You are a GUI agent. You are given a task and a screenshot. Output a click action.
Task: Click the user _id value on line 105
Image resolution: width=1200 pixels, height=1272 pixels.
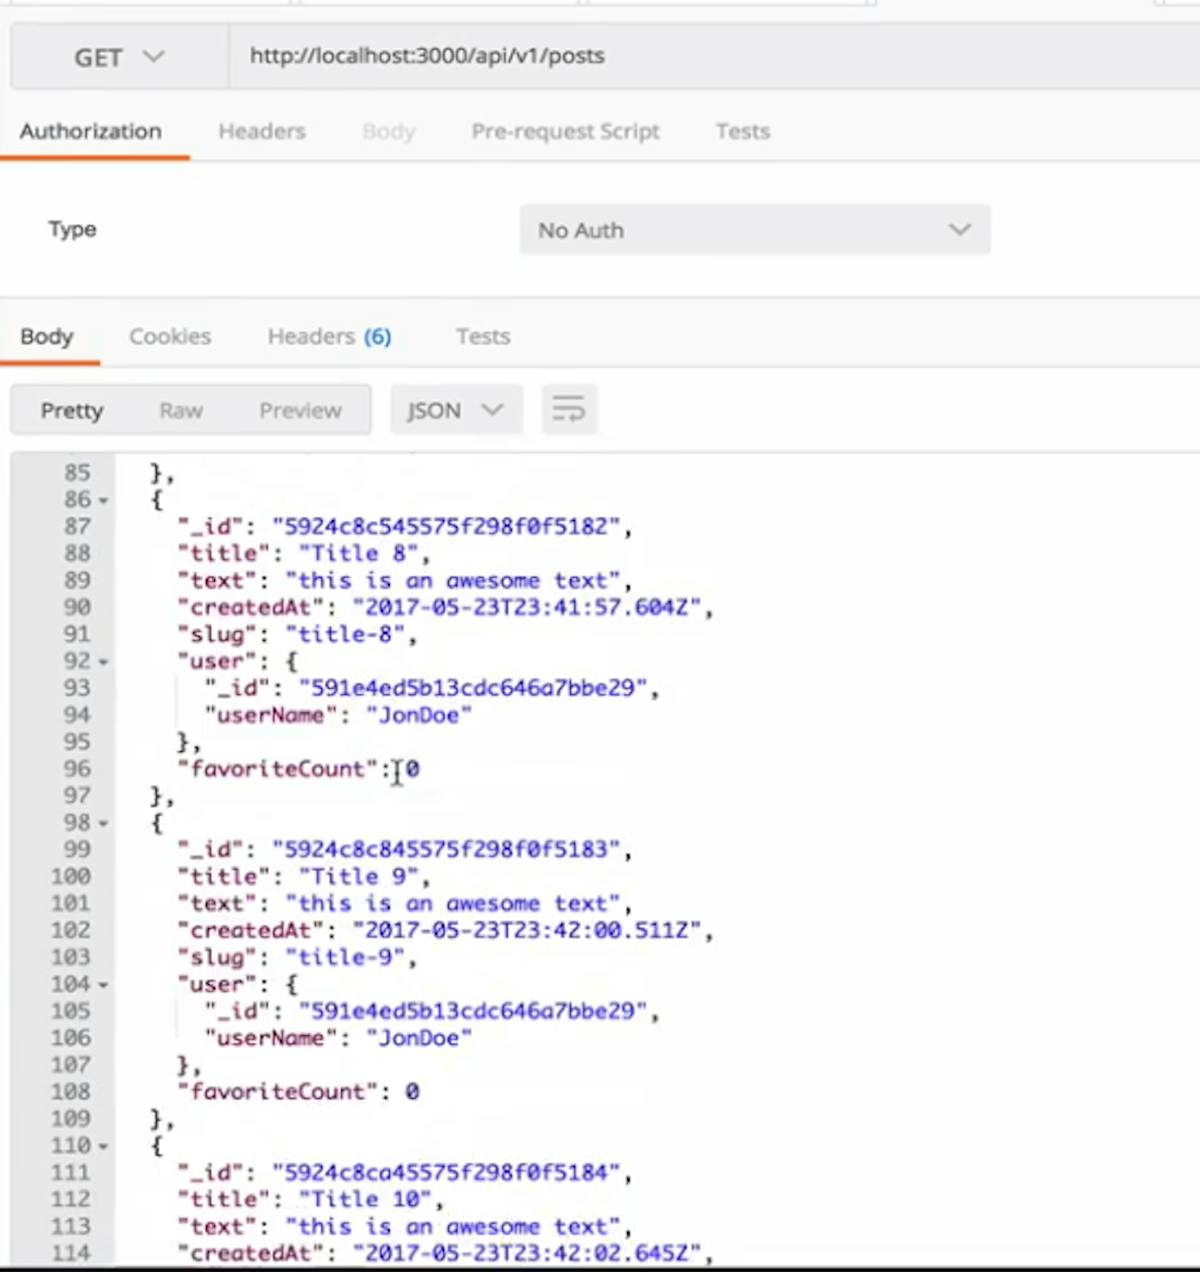point(473,1011)
